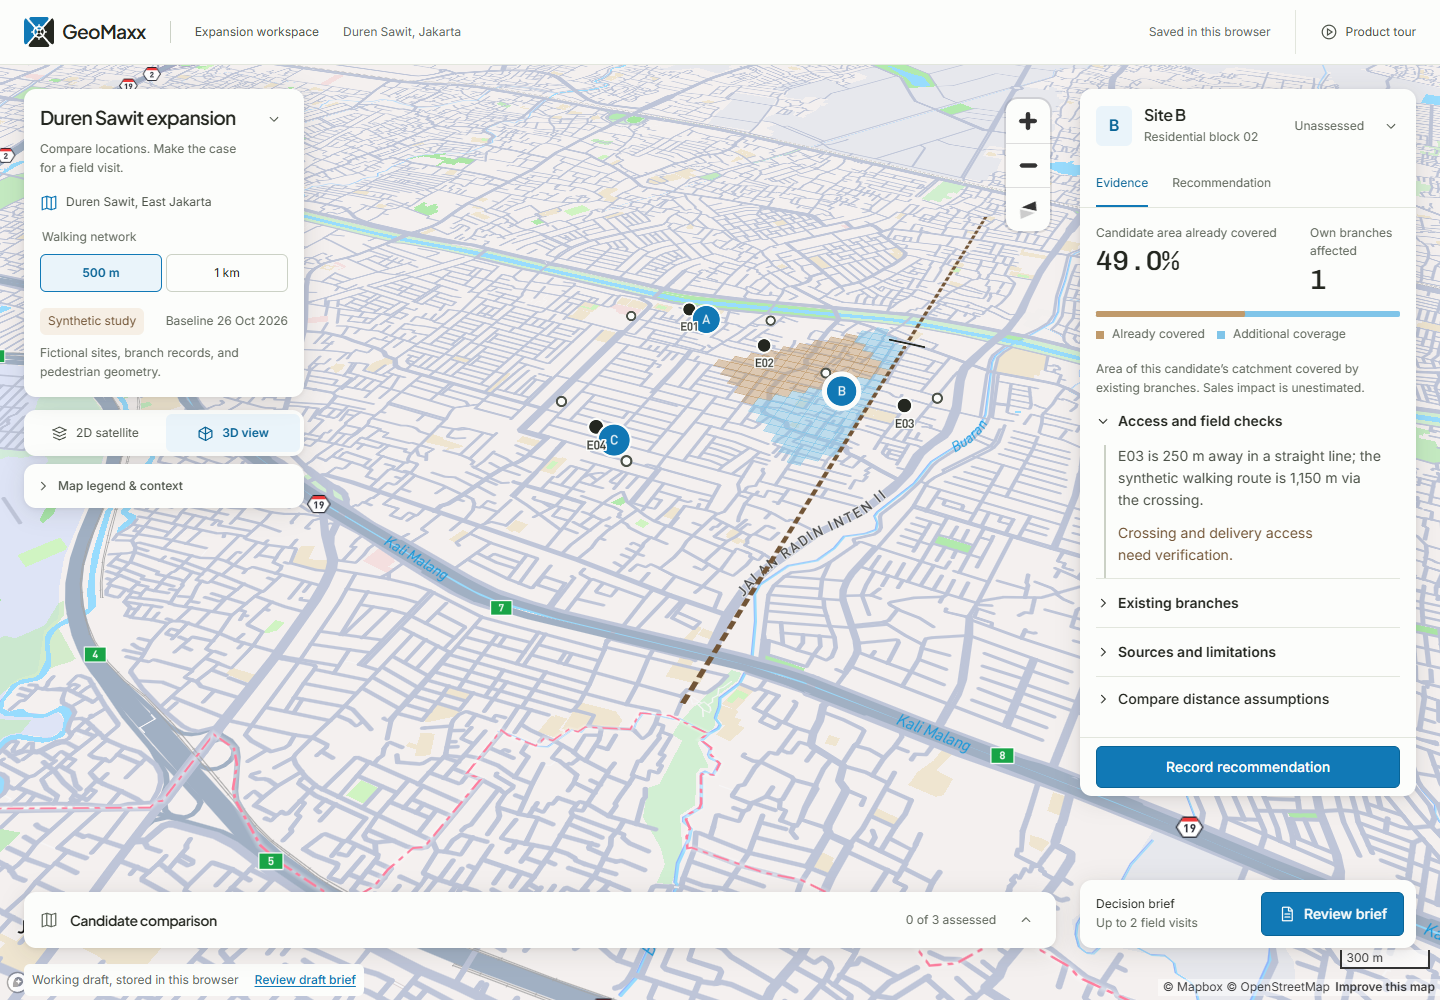Expand Compare distance assumptions section
Image resolution: width=1440 pixels, height=1000 pixels.
pos(1248,699)
